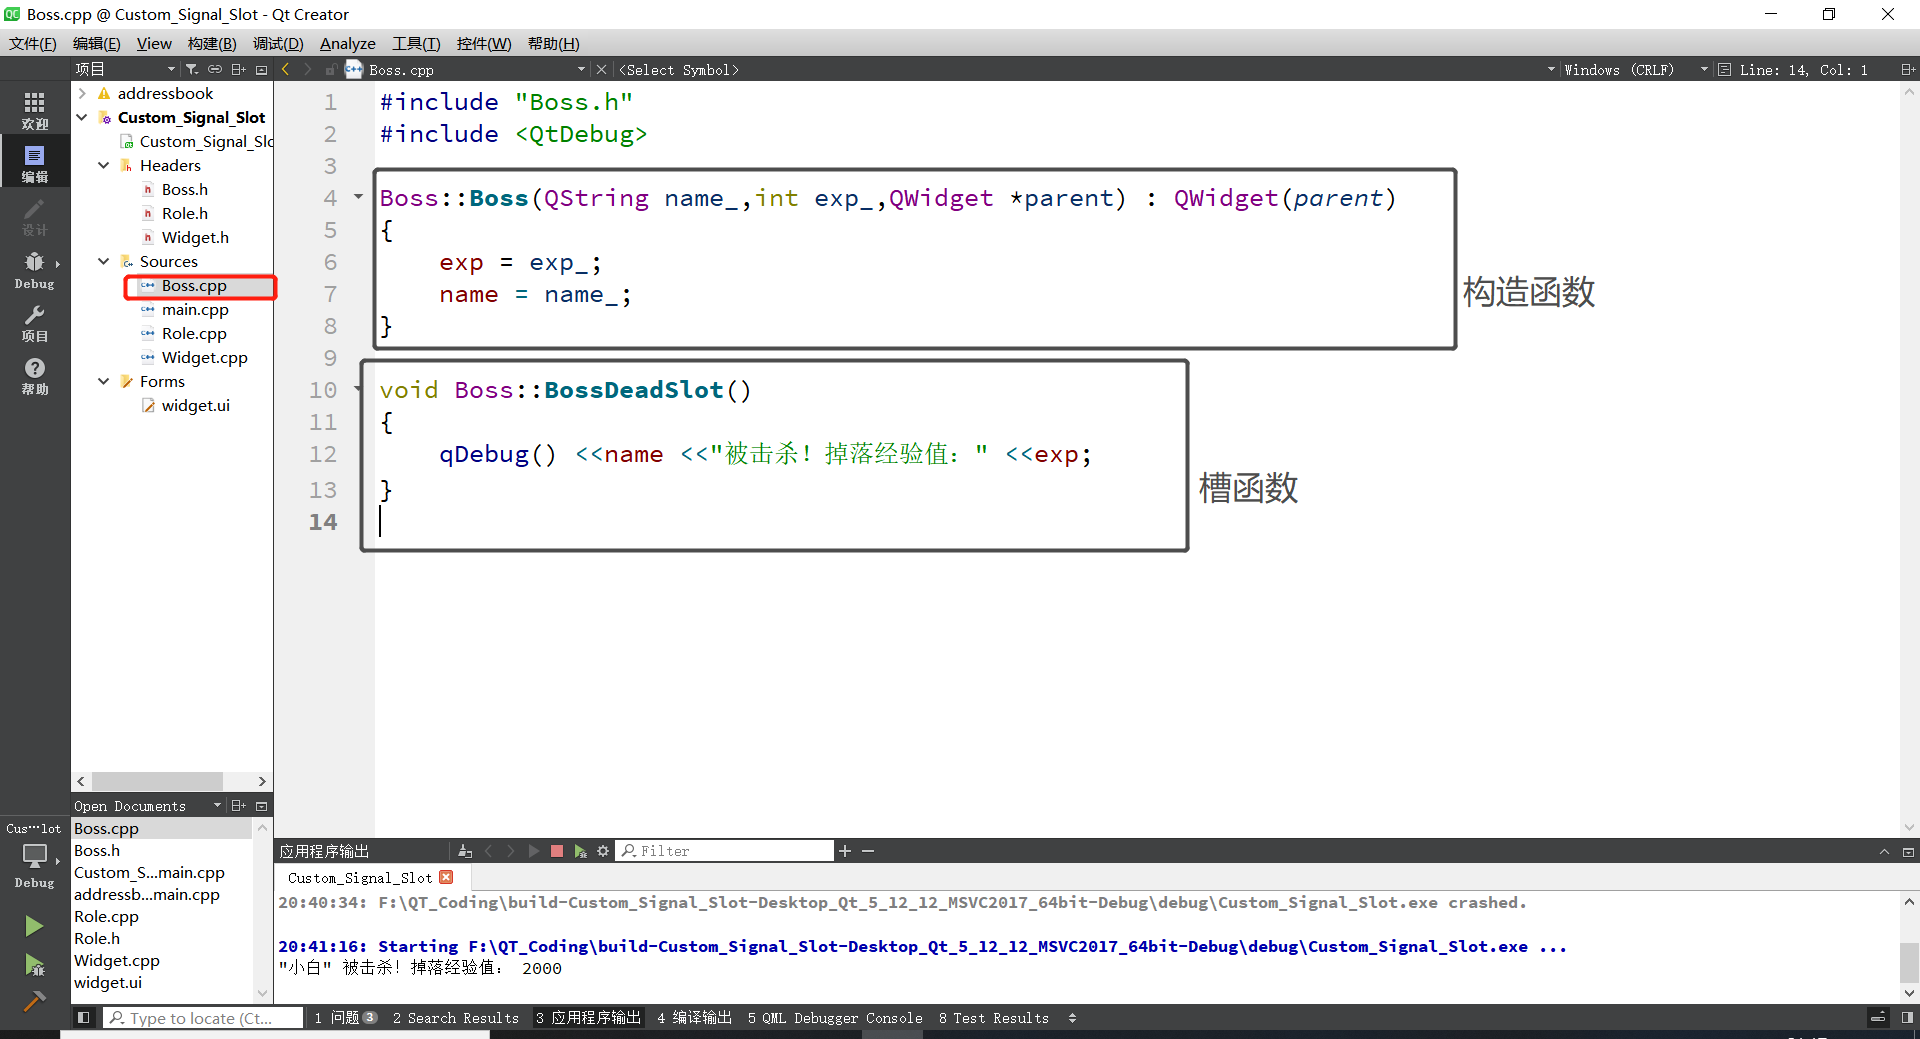The height and width of the screenshot is (1039, 1920).
Task: Open application output settings gear
Action: click(x=603, y=851)
